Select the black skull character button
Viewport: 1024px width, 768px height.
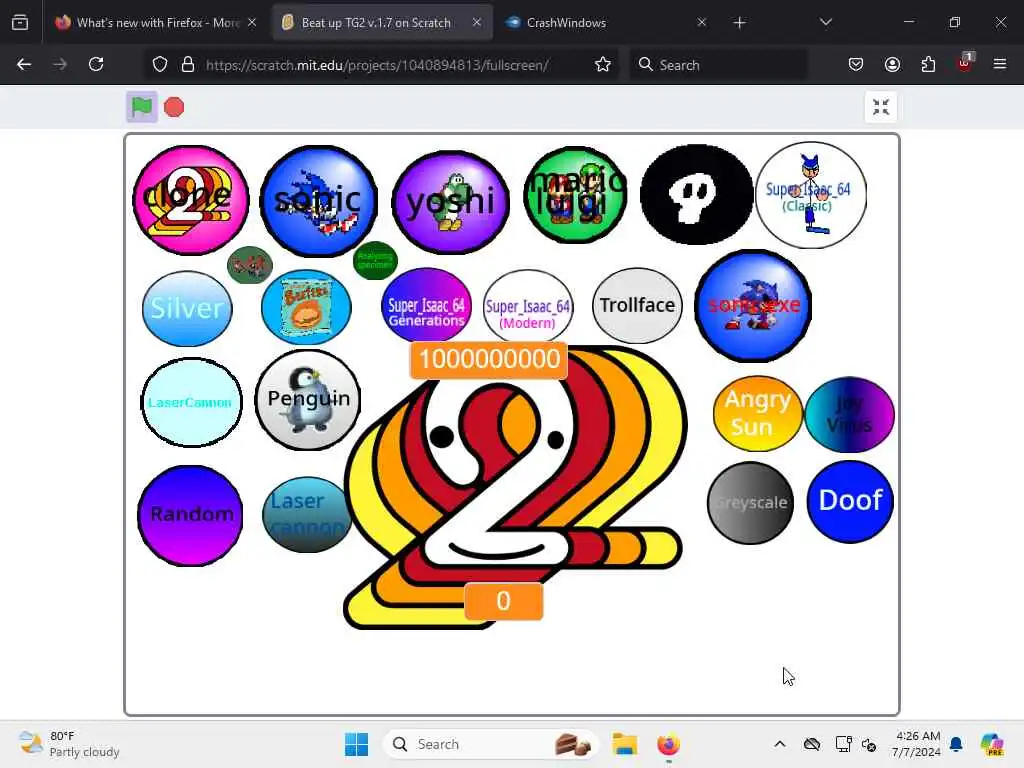tap(696, 194)
